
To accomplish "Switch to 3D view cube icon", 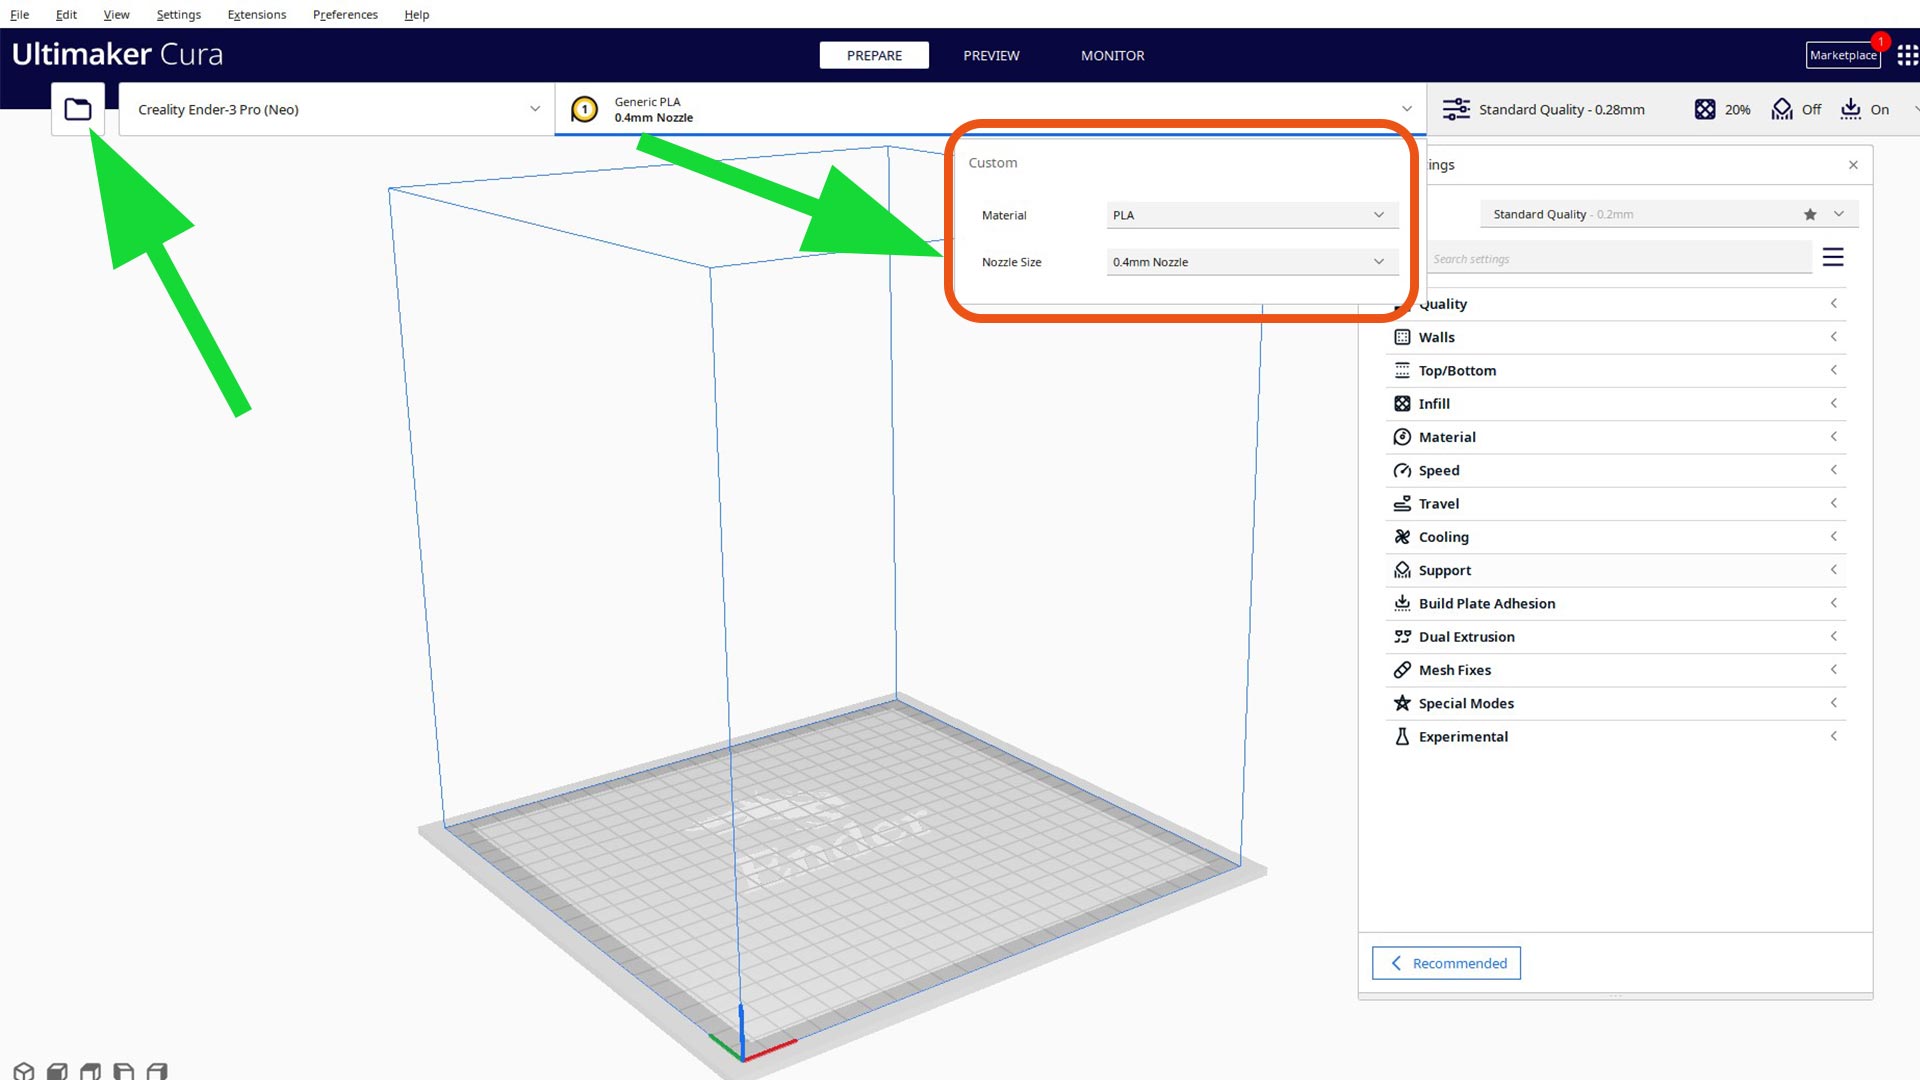I will (24, 1071).
